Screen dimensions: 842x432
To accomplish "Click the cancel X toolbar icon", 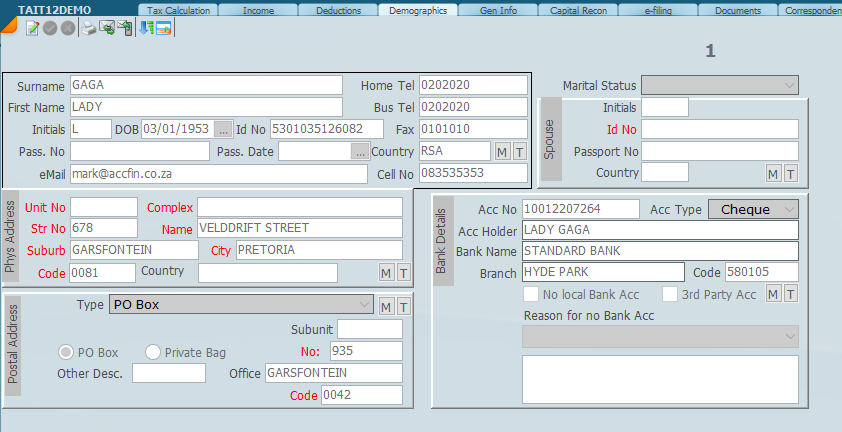I will pos(66,28).
